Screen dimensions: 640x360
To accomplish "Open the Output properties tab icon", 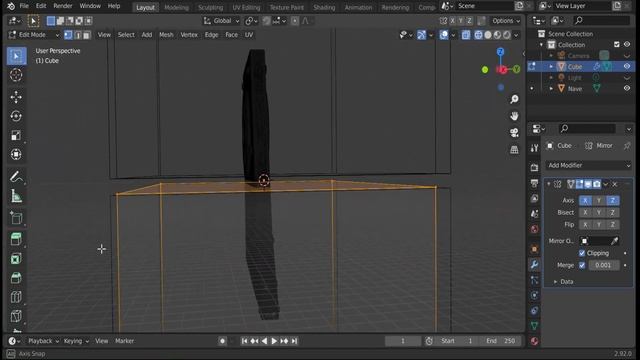I will (534, 183).
